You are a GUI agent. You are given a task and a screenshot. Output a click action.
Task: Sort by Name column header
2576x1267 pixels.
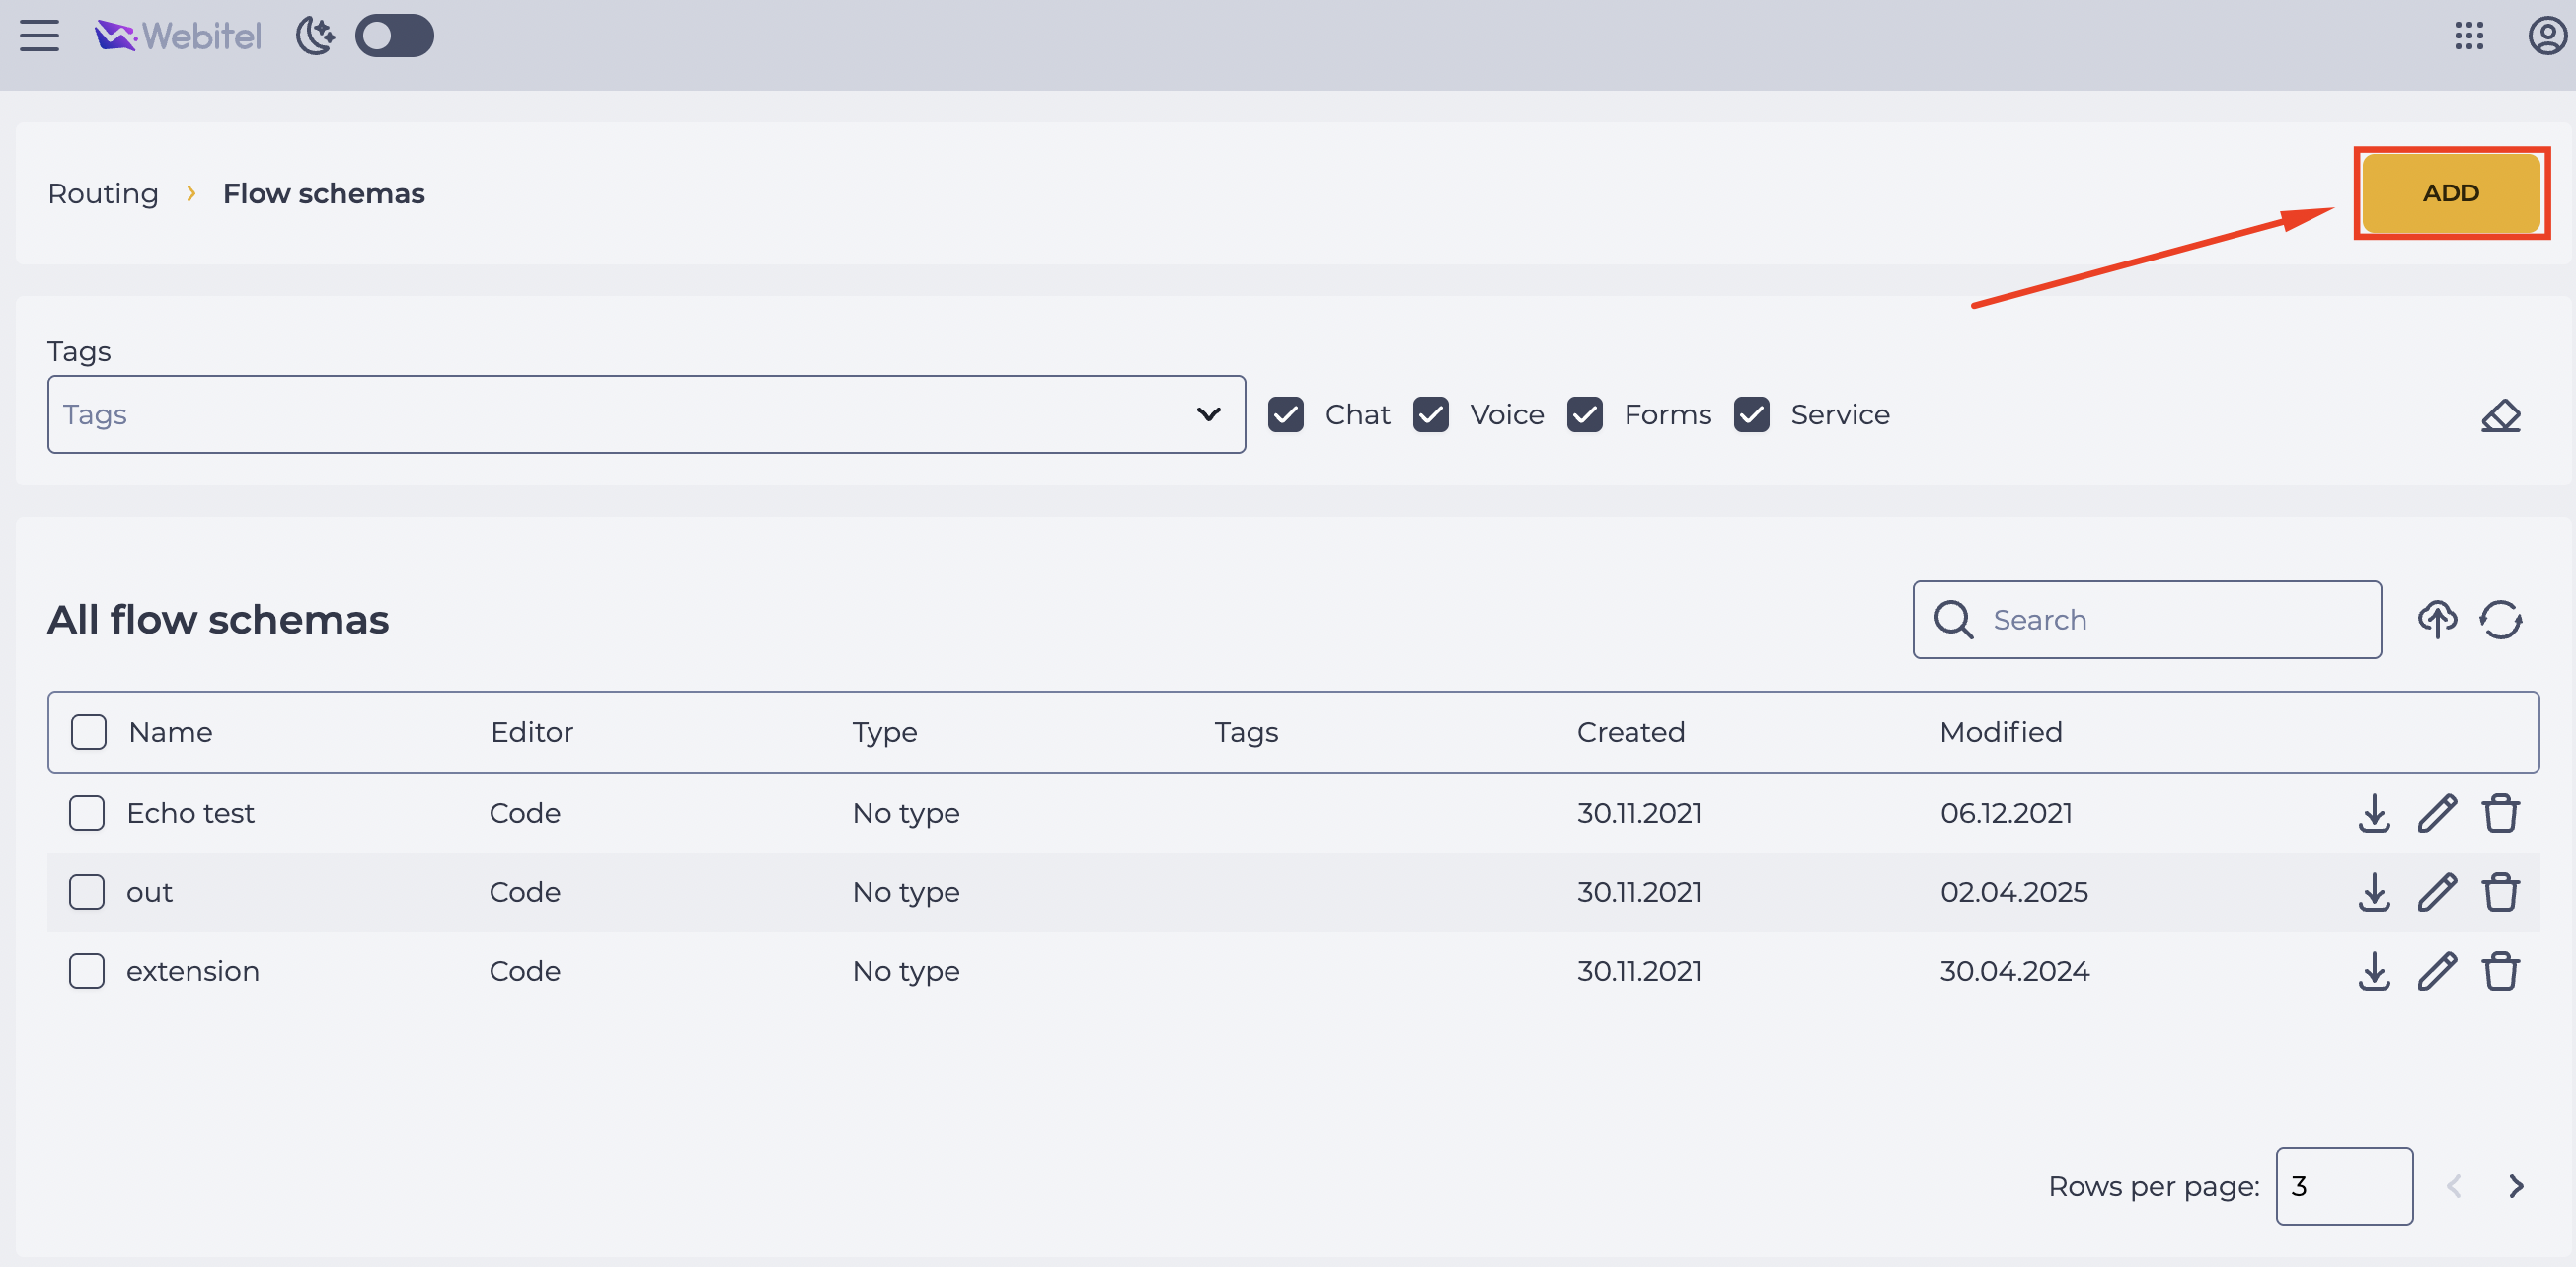tap(171, 732)
